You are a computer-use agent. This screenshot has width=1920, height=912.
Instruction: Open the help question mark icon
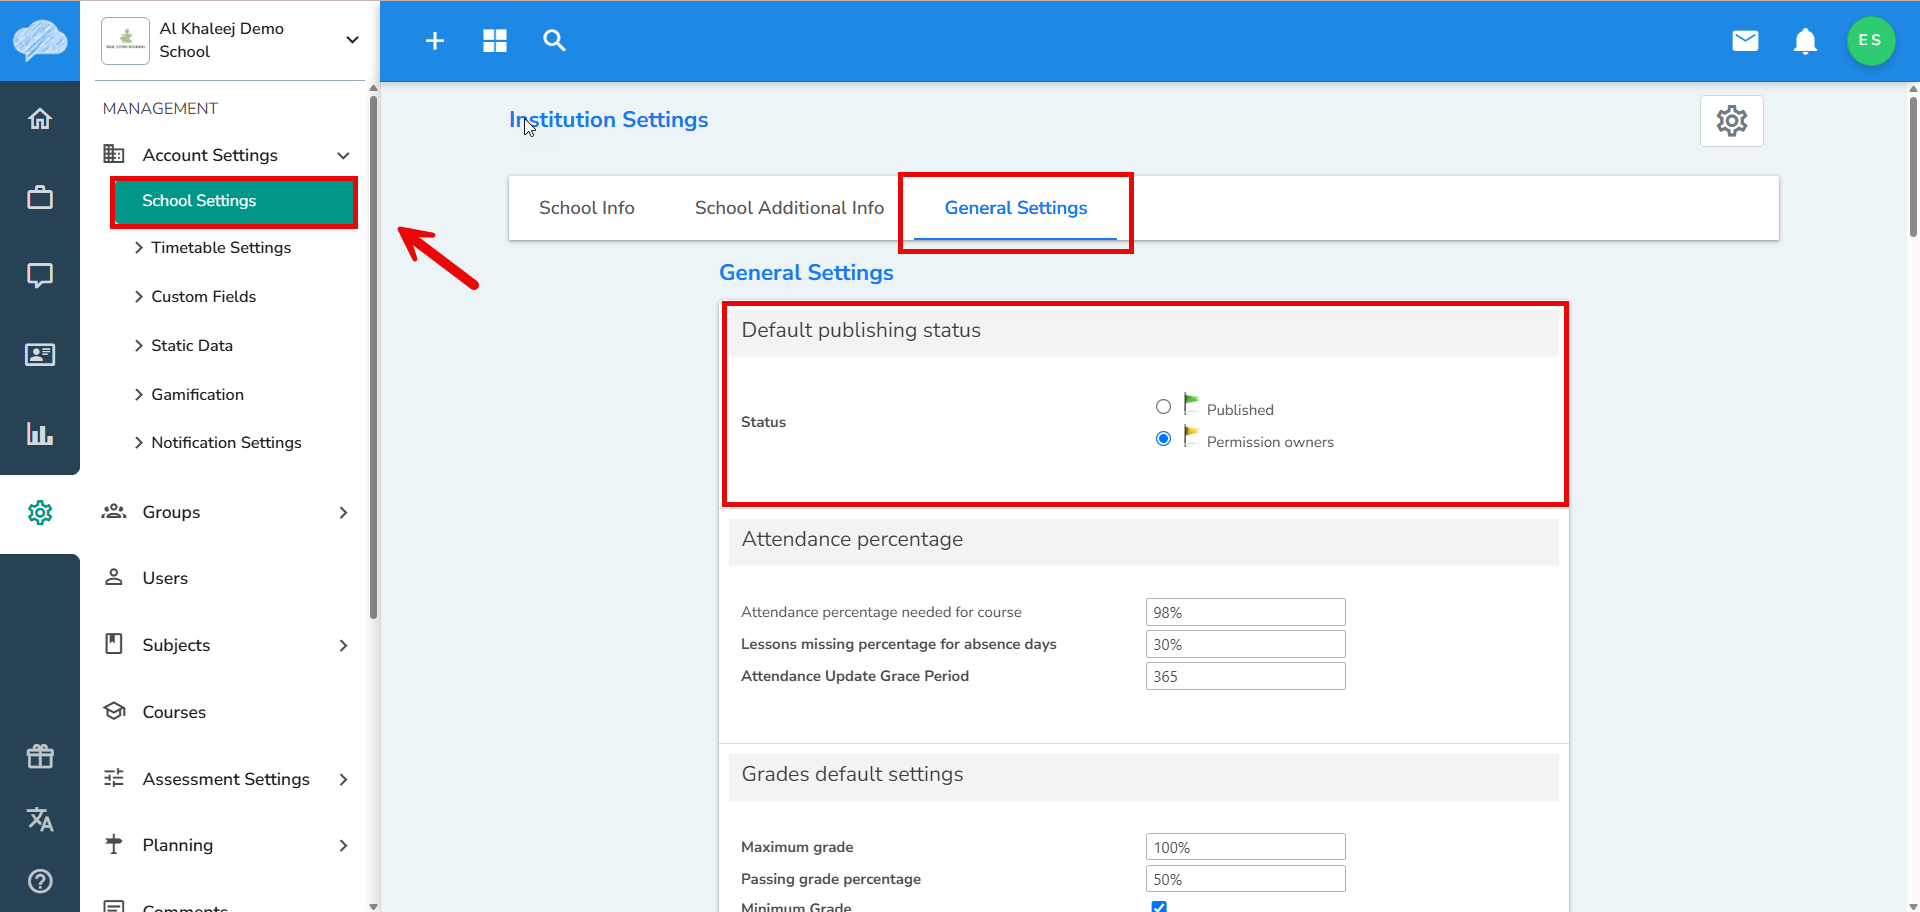tap(40, 881)
